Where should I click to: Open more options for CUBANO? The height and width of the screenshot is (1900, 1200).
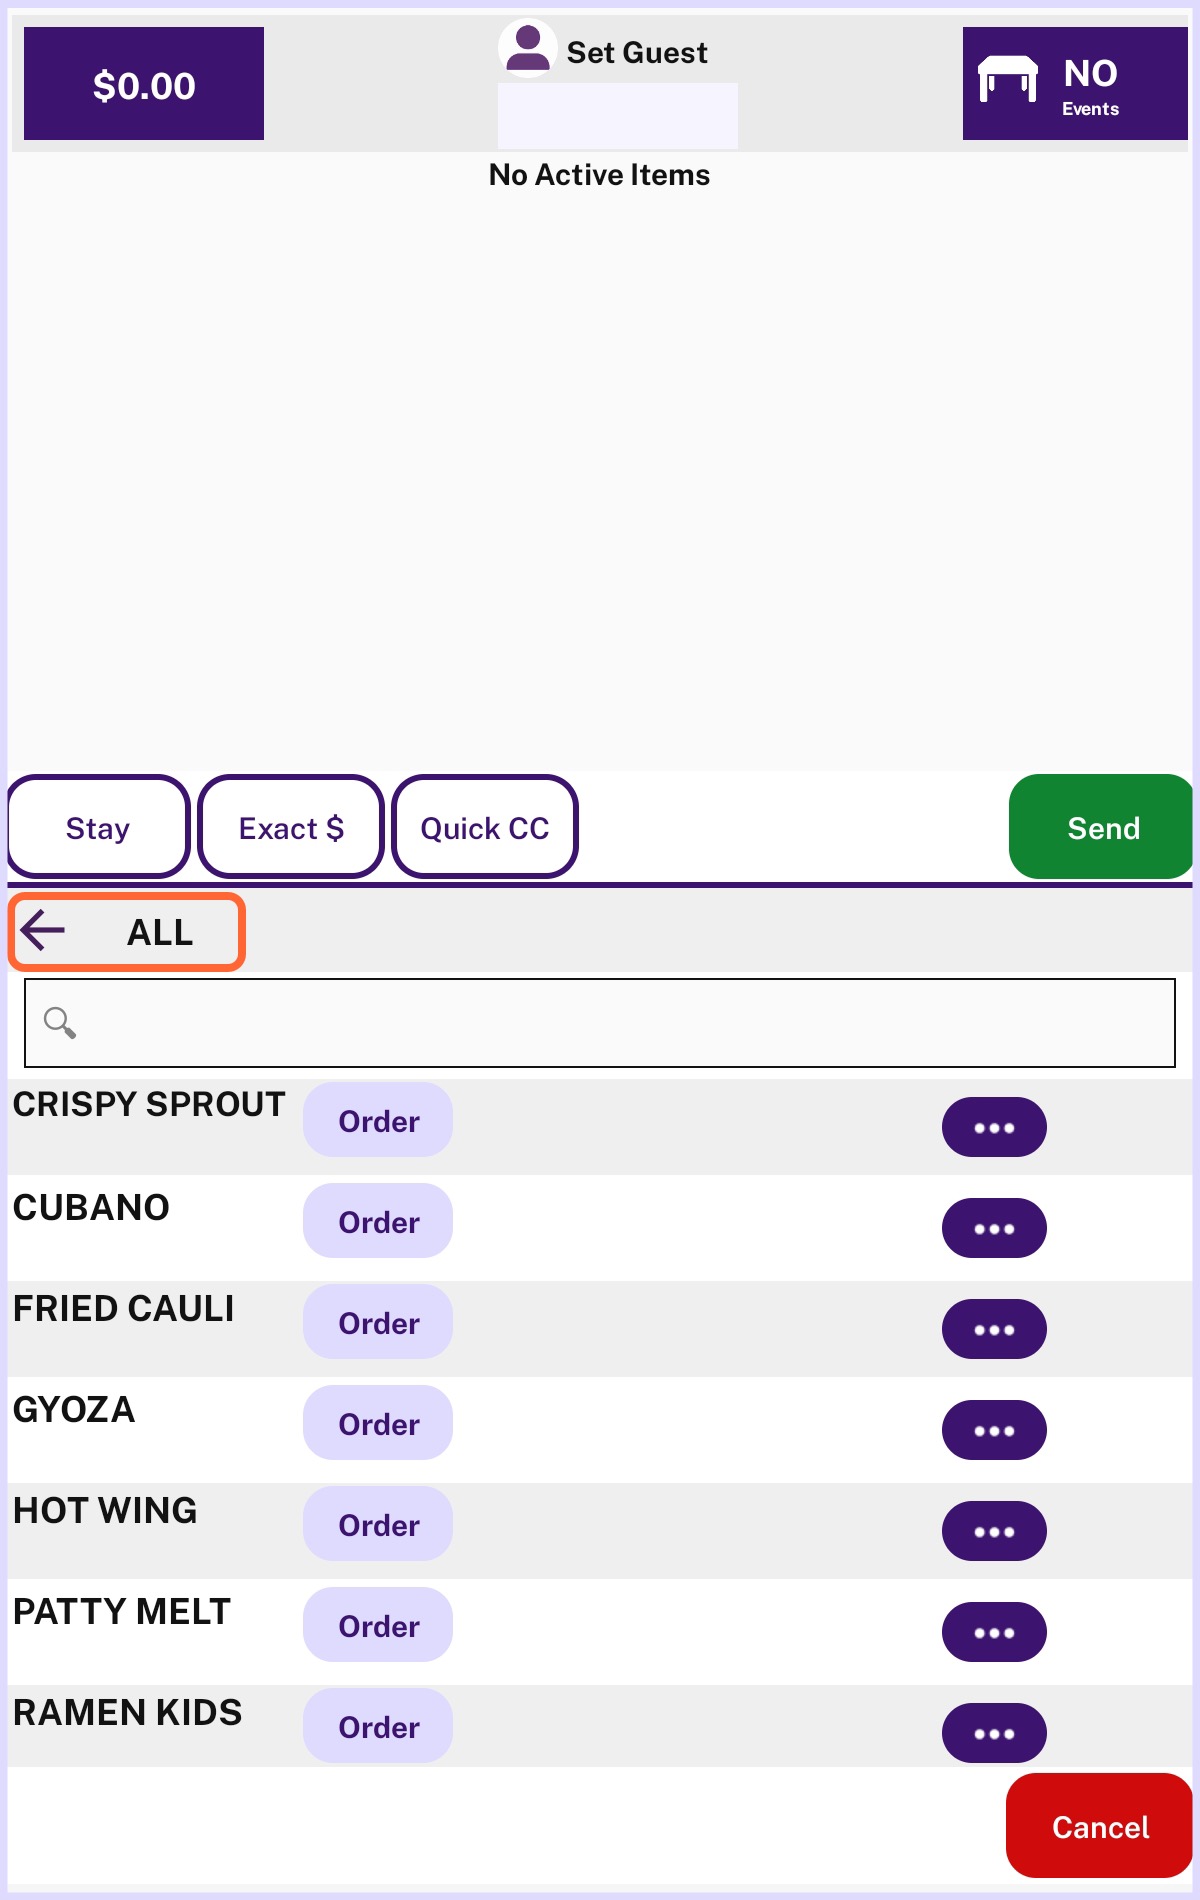click(993, 1228)
